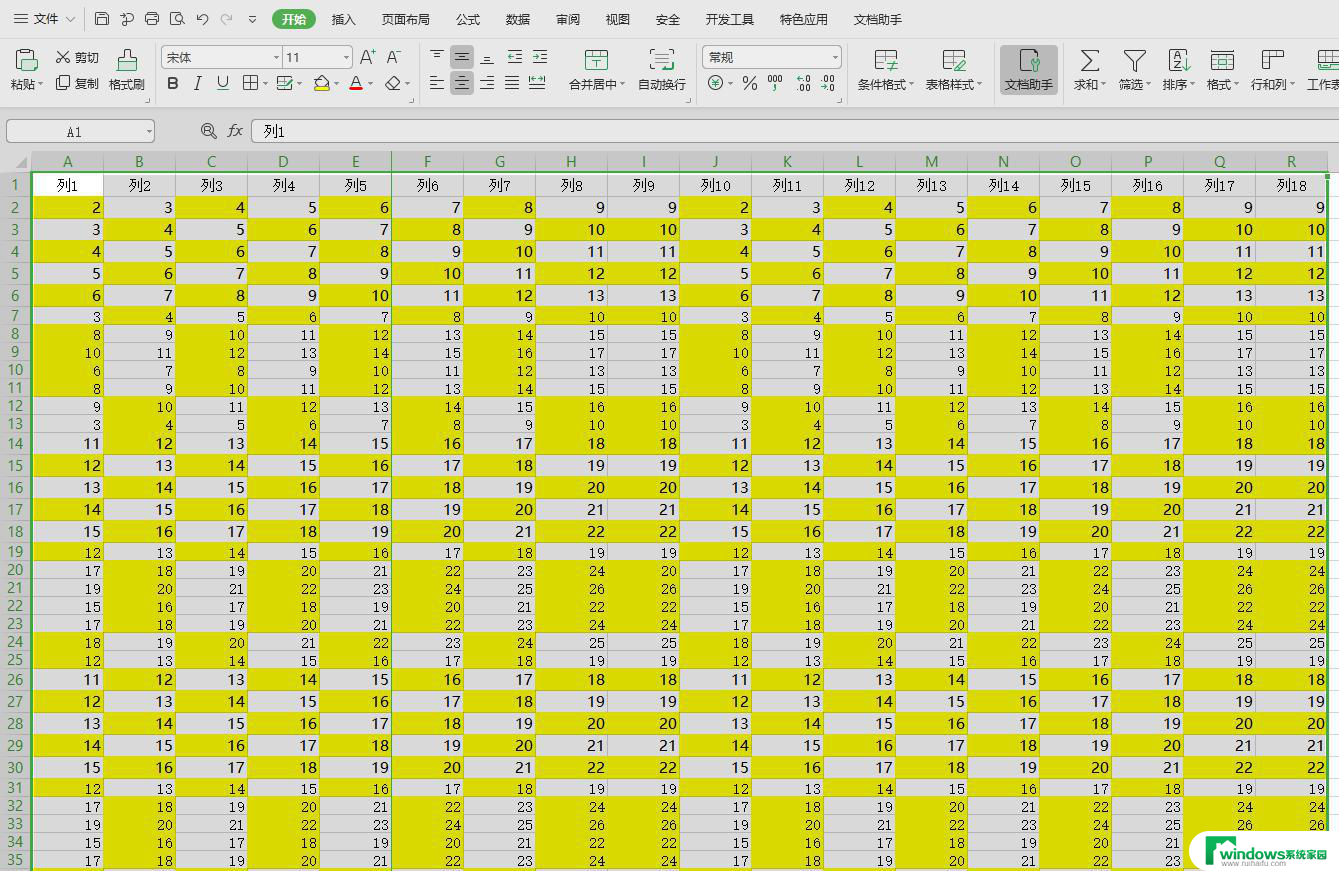
Task: Click Wrap Text (自动换行) icon
Action: tap(661, 59)
